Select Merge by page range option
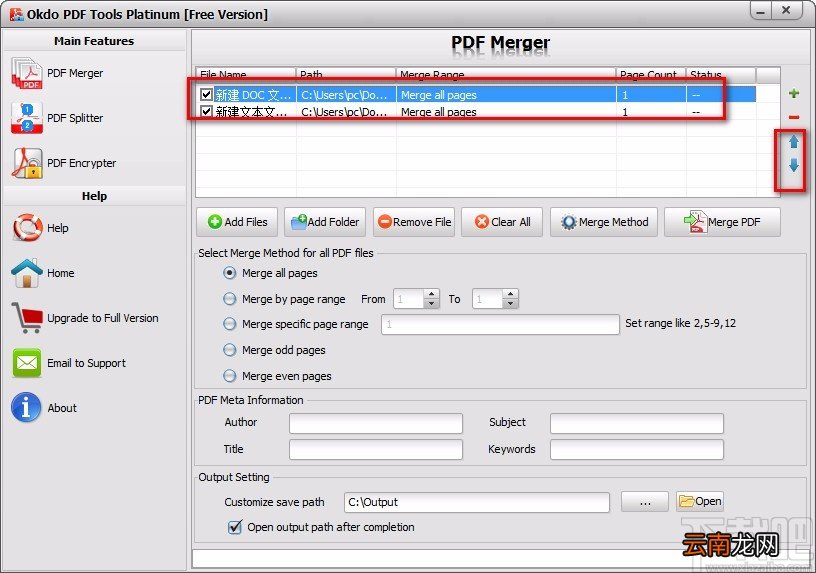 click(x=230, y=299)
